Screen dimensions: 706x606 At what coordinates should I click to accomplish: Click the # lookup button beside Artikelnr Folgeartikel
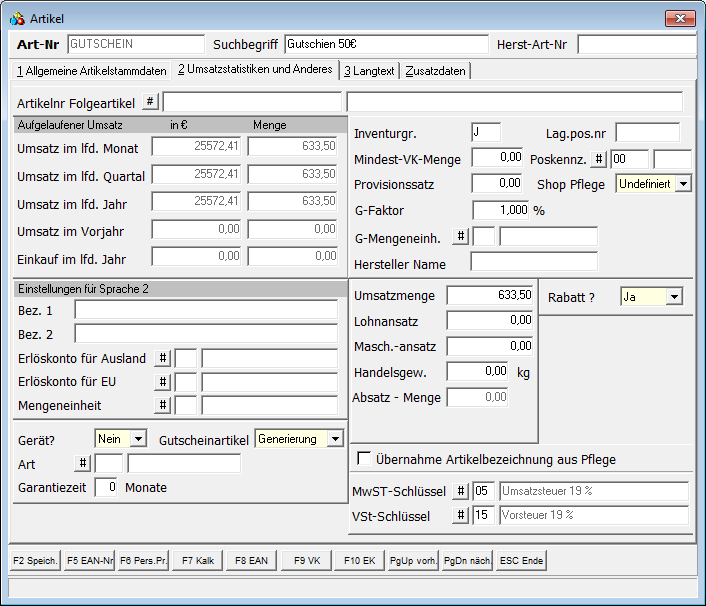(x=151, y=102)
